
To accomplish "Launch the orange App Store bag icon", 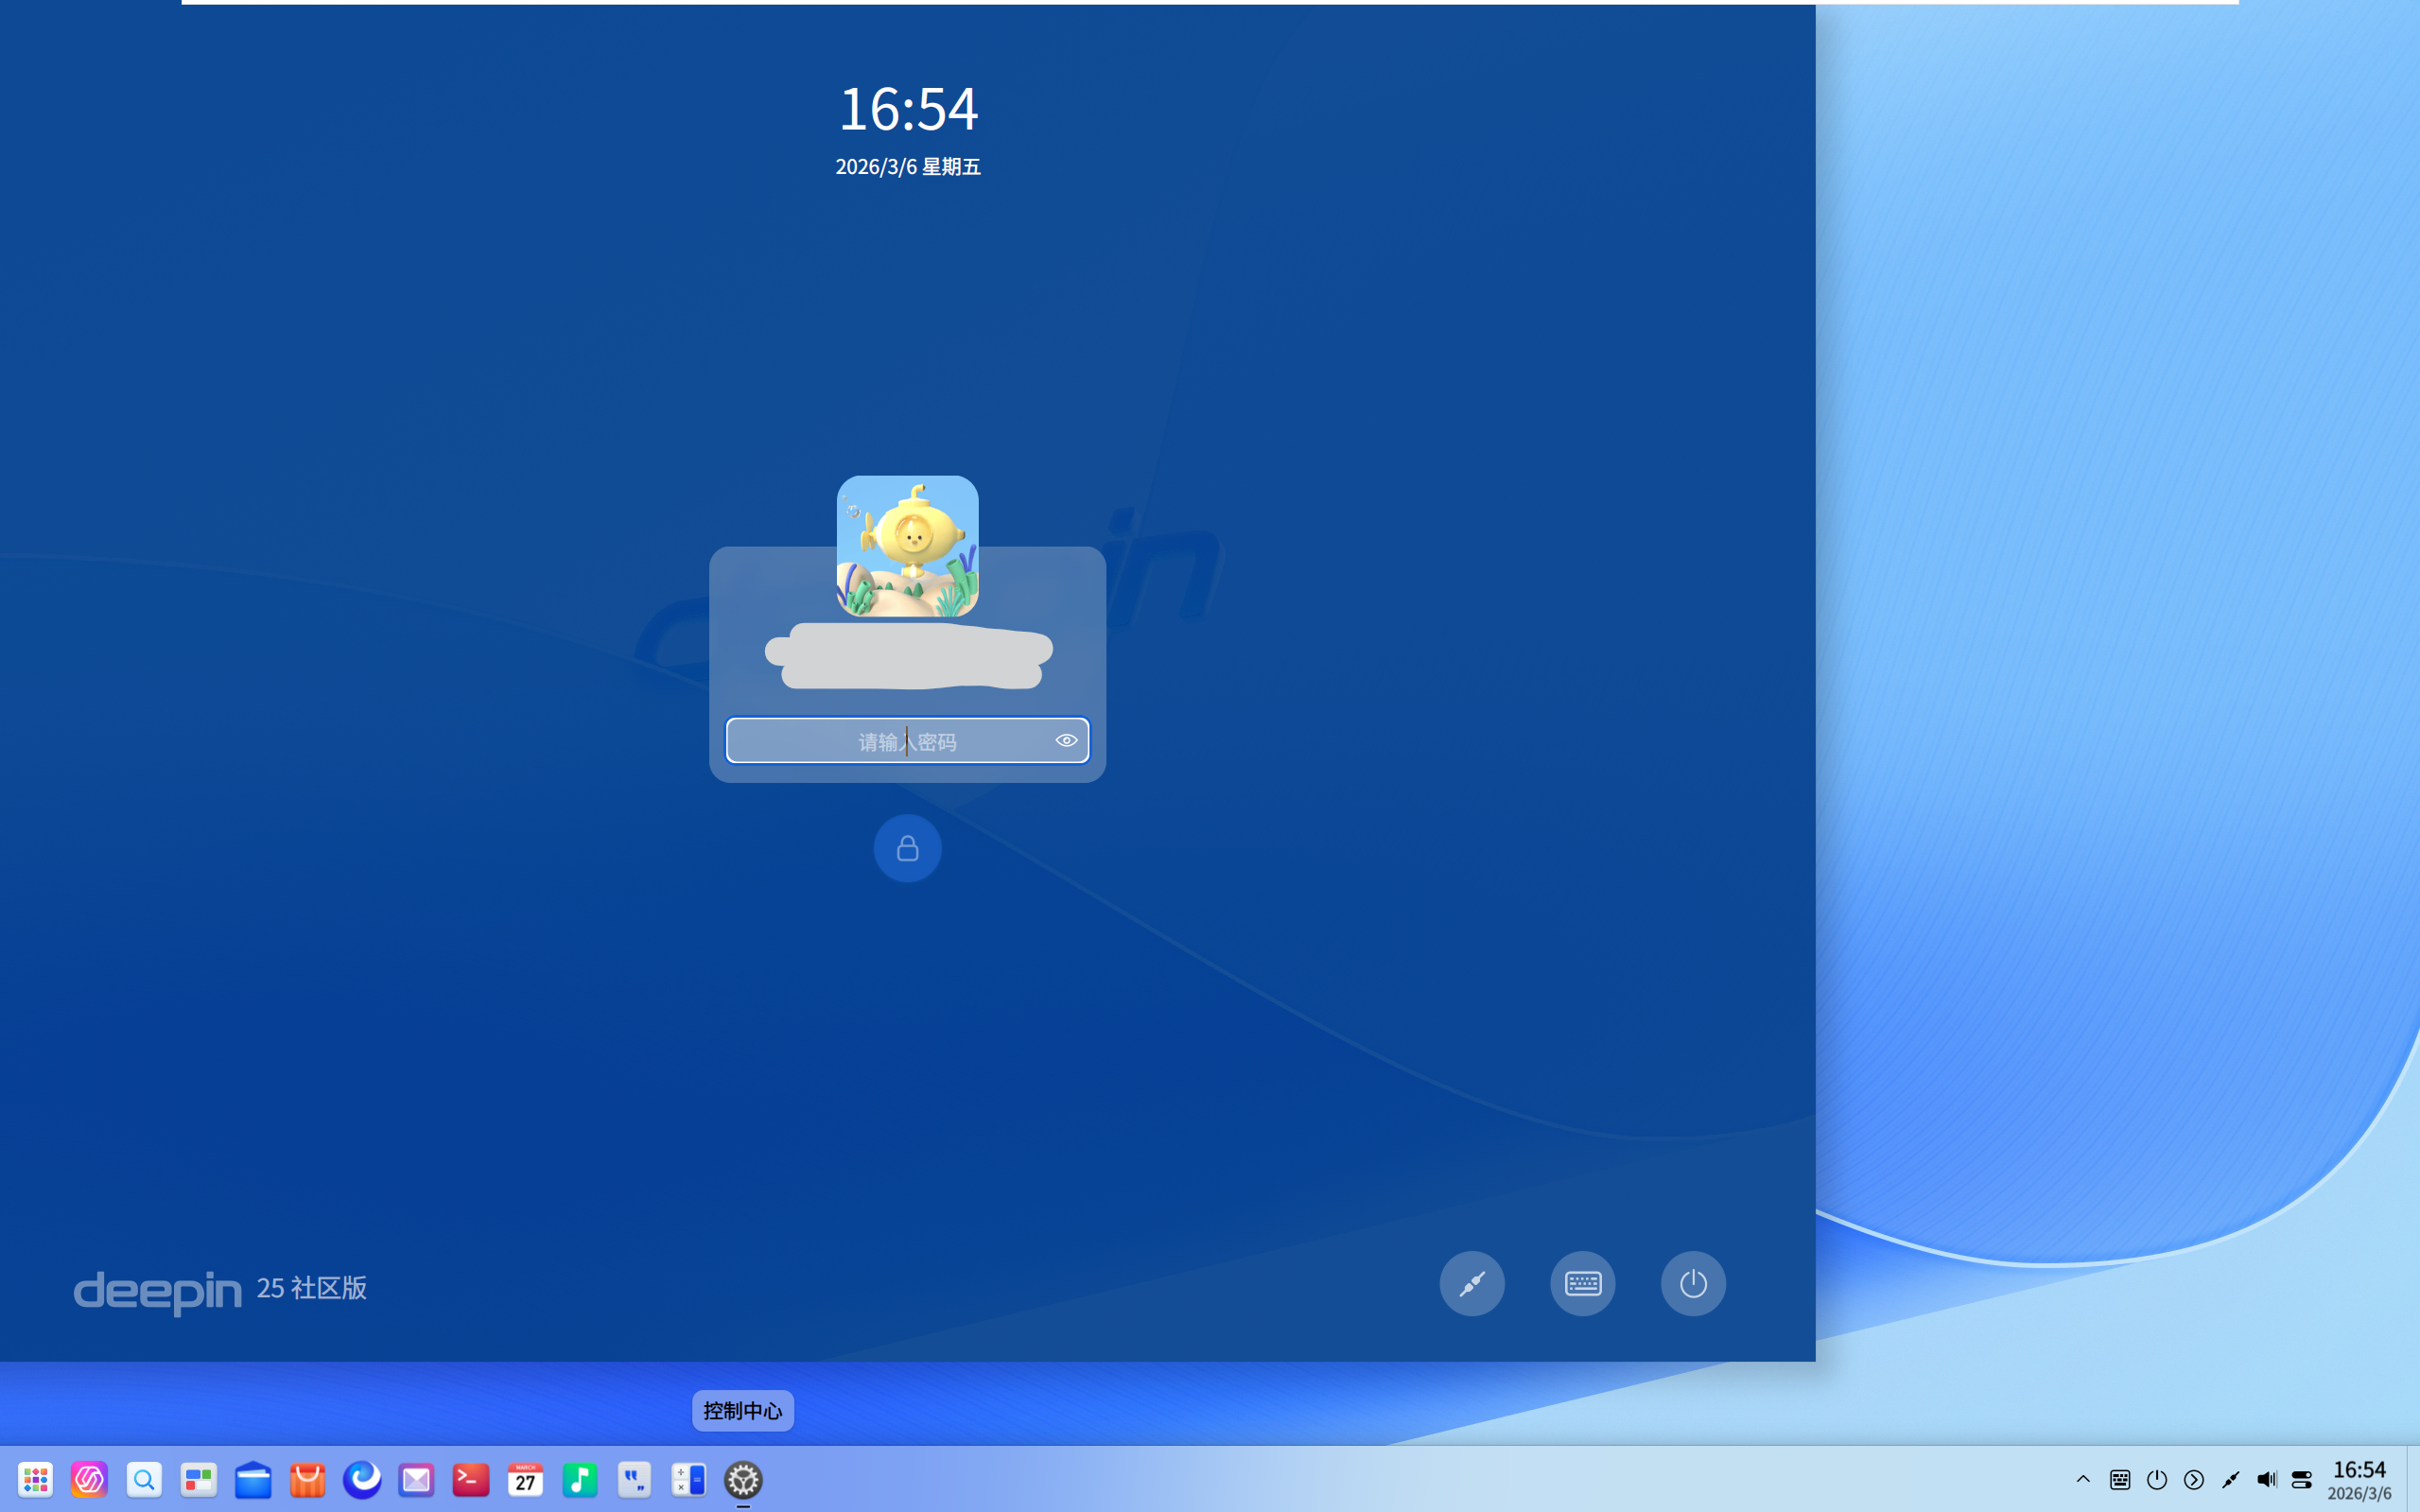I will [x=307, y=1479].
